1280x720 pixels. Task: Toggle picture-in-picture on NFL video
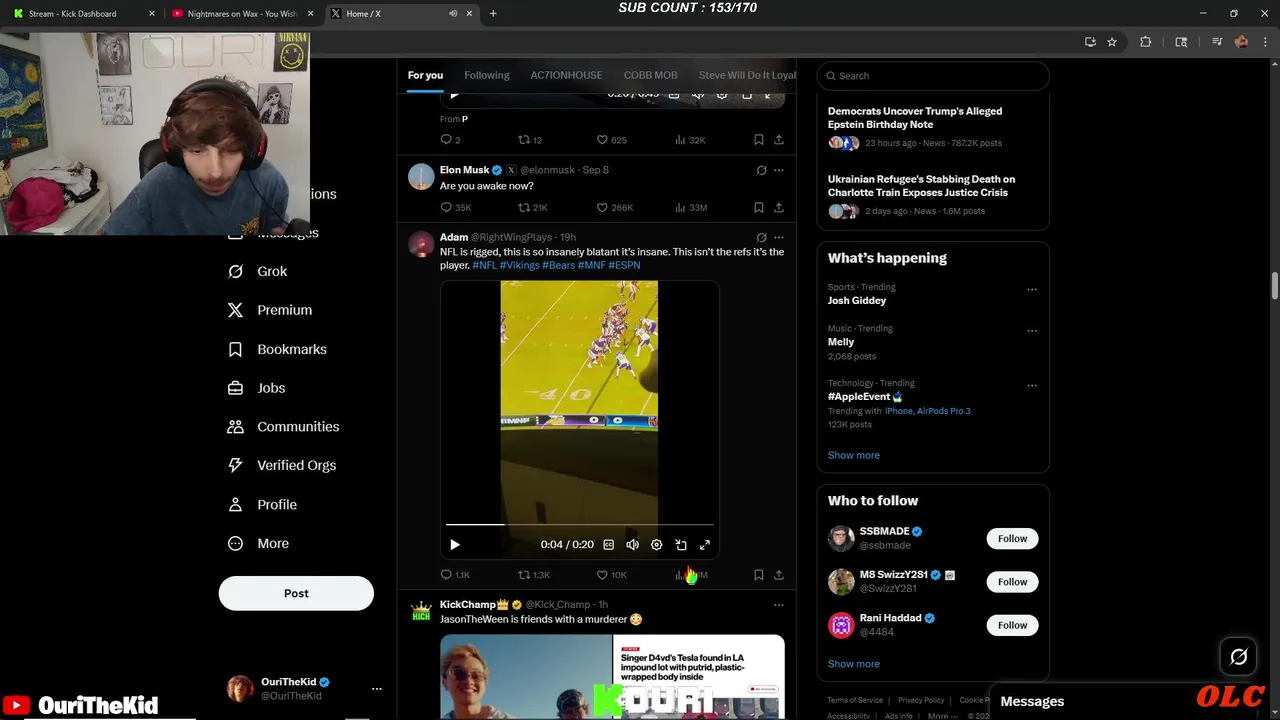tap(681, 545)
